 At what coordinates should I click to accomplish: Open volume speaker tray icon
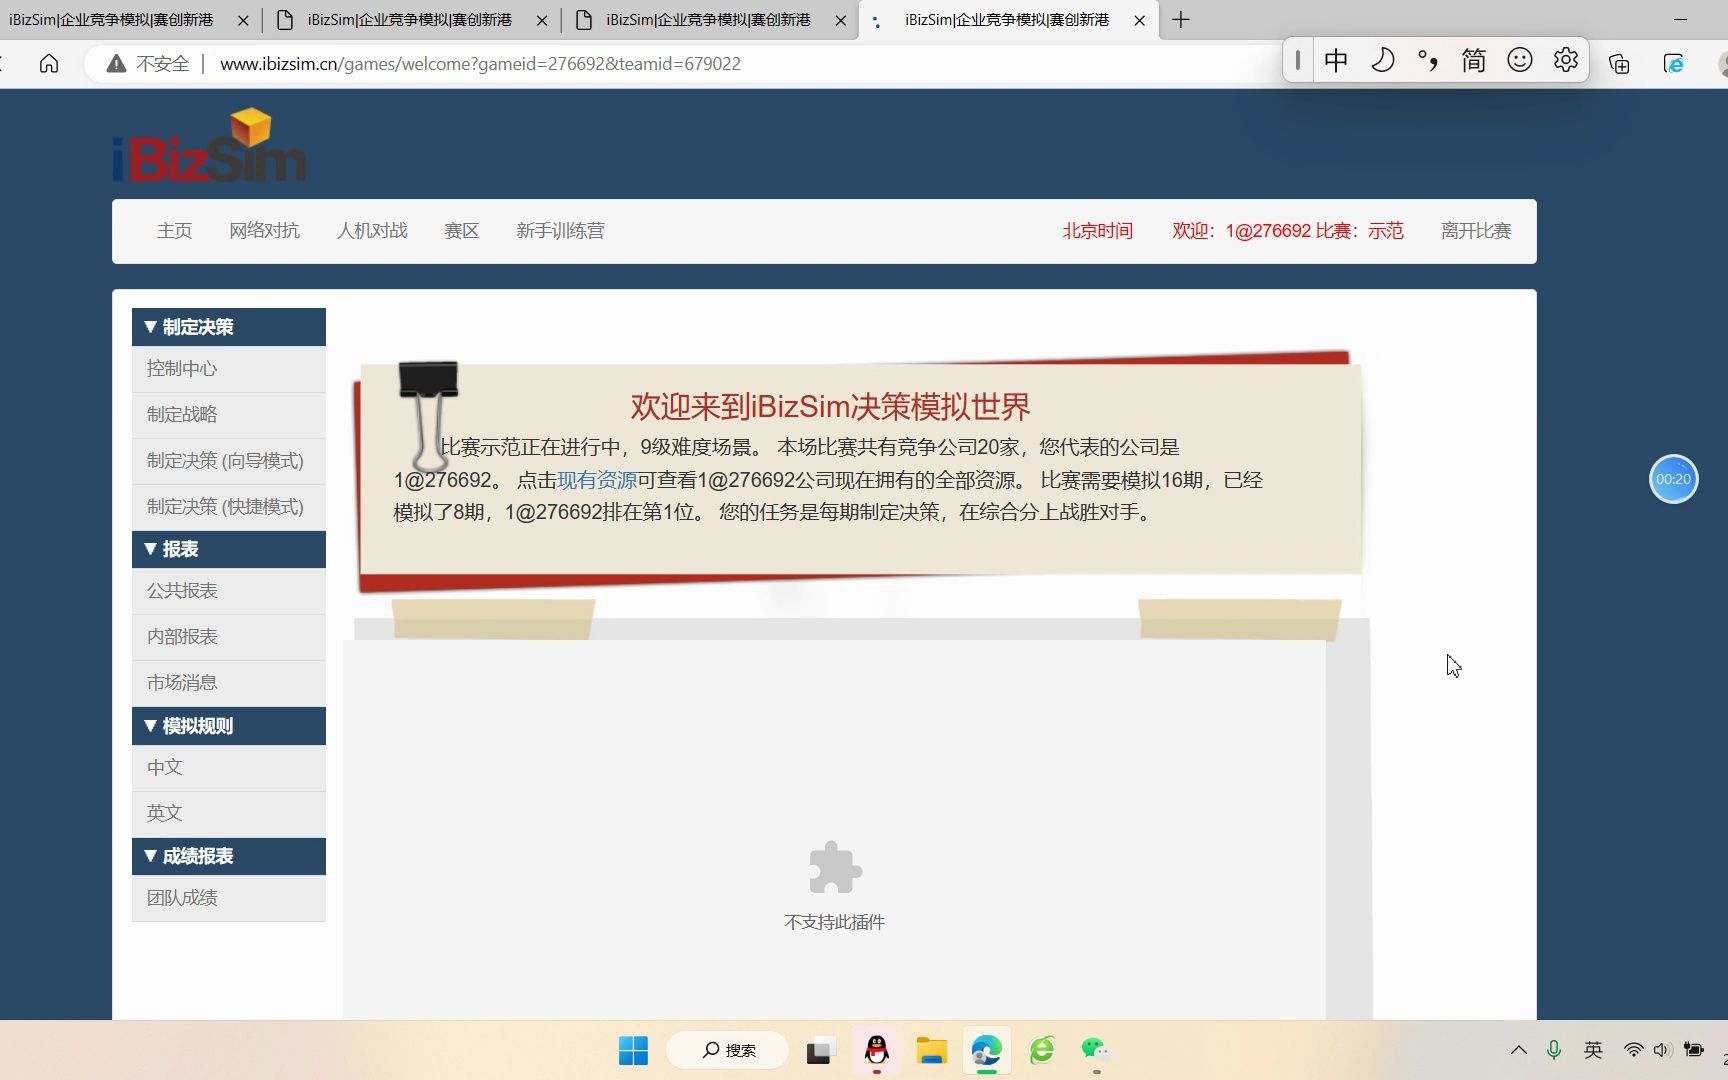click(1662, 1050)
